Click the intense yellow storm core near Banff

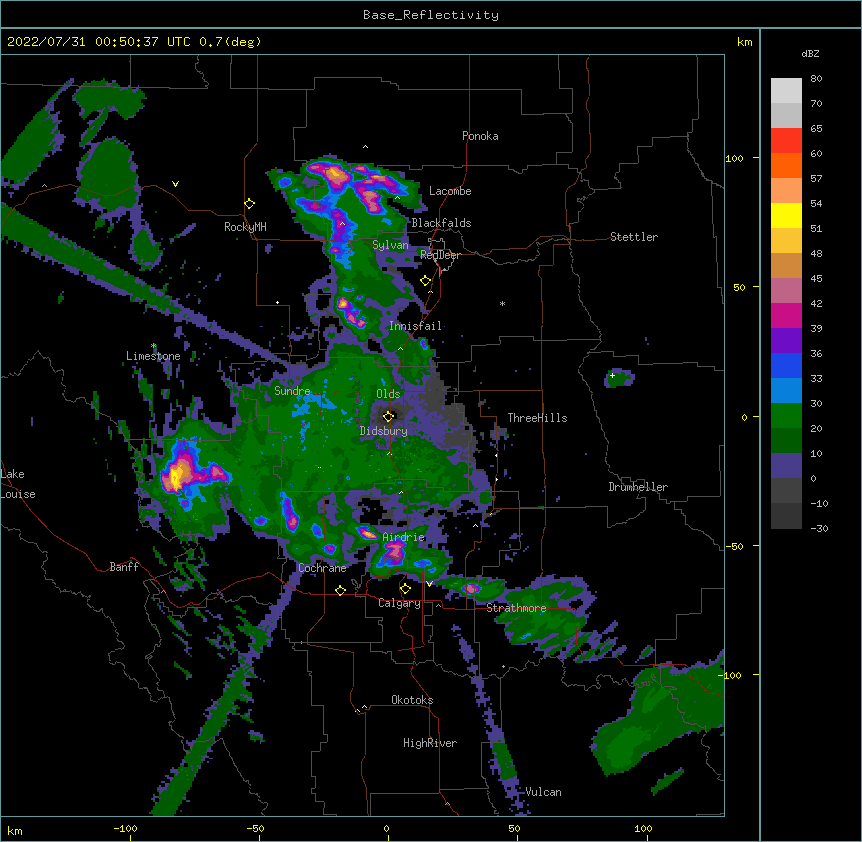pyautogui.click(x=176, y=476)
